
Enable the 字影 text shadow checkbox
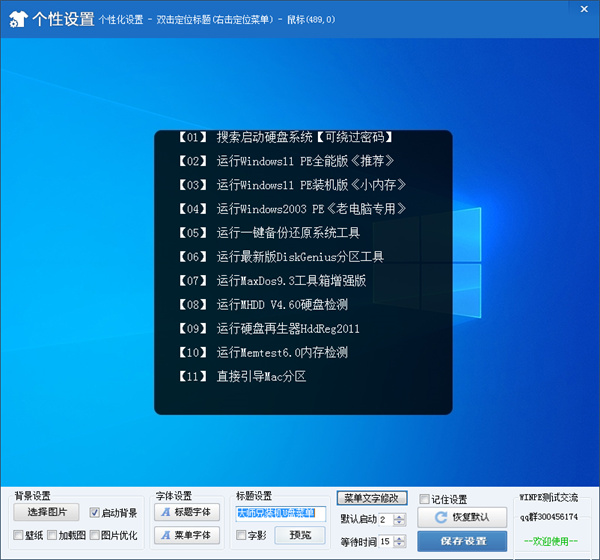[241, 535]
